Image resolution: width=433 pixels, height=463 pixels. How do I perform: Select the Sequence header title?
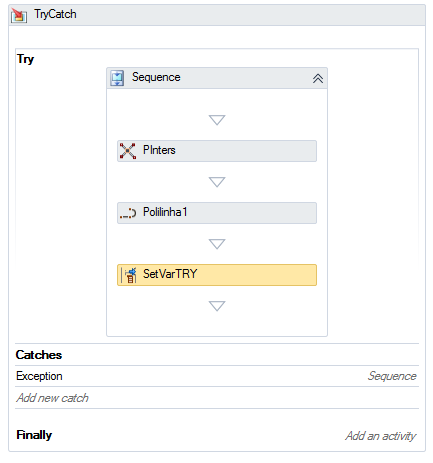(x=156, y=77)
